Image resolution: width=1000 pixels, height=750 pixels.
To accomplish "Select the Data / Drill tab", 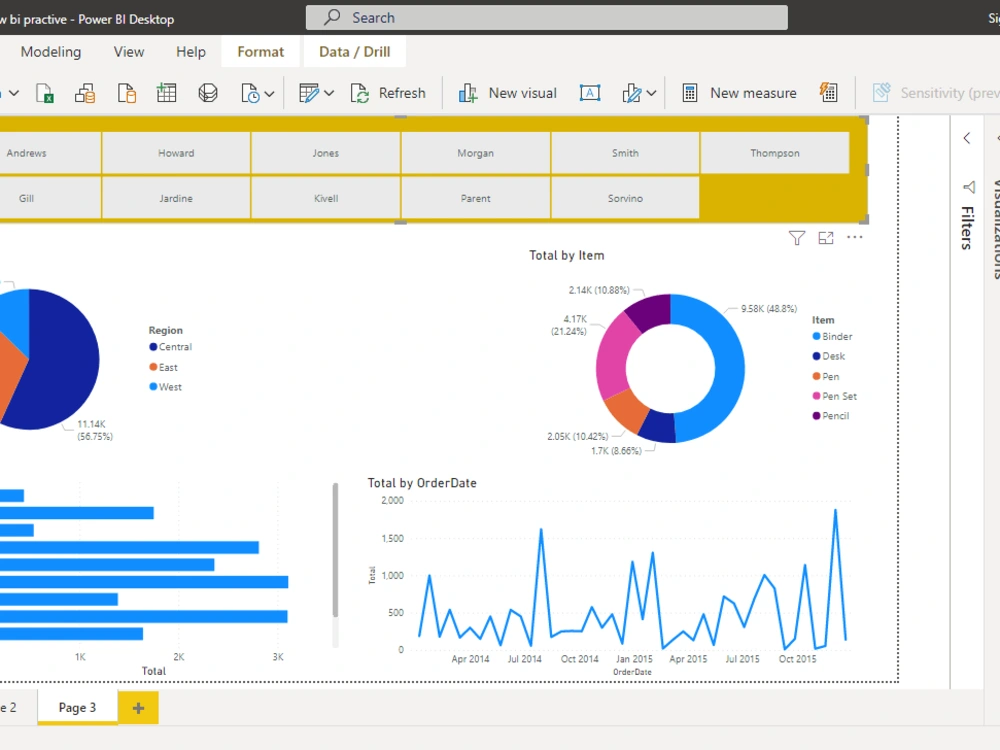I will click(355, 52).
